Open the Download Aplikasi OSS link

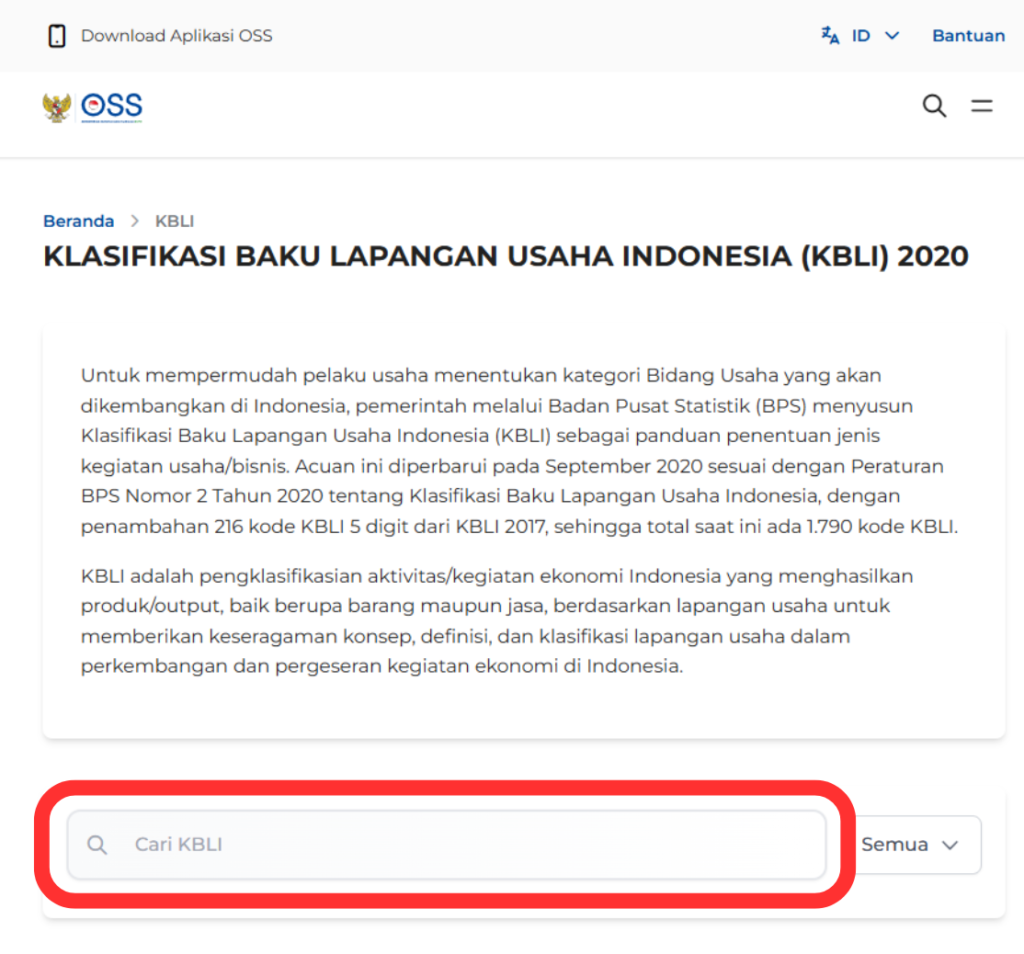pos(176,36)
